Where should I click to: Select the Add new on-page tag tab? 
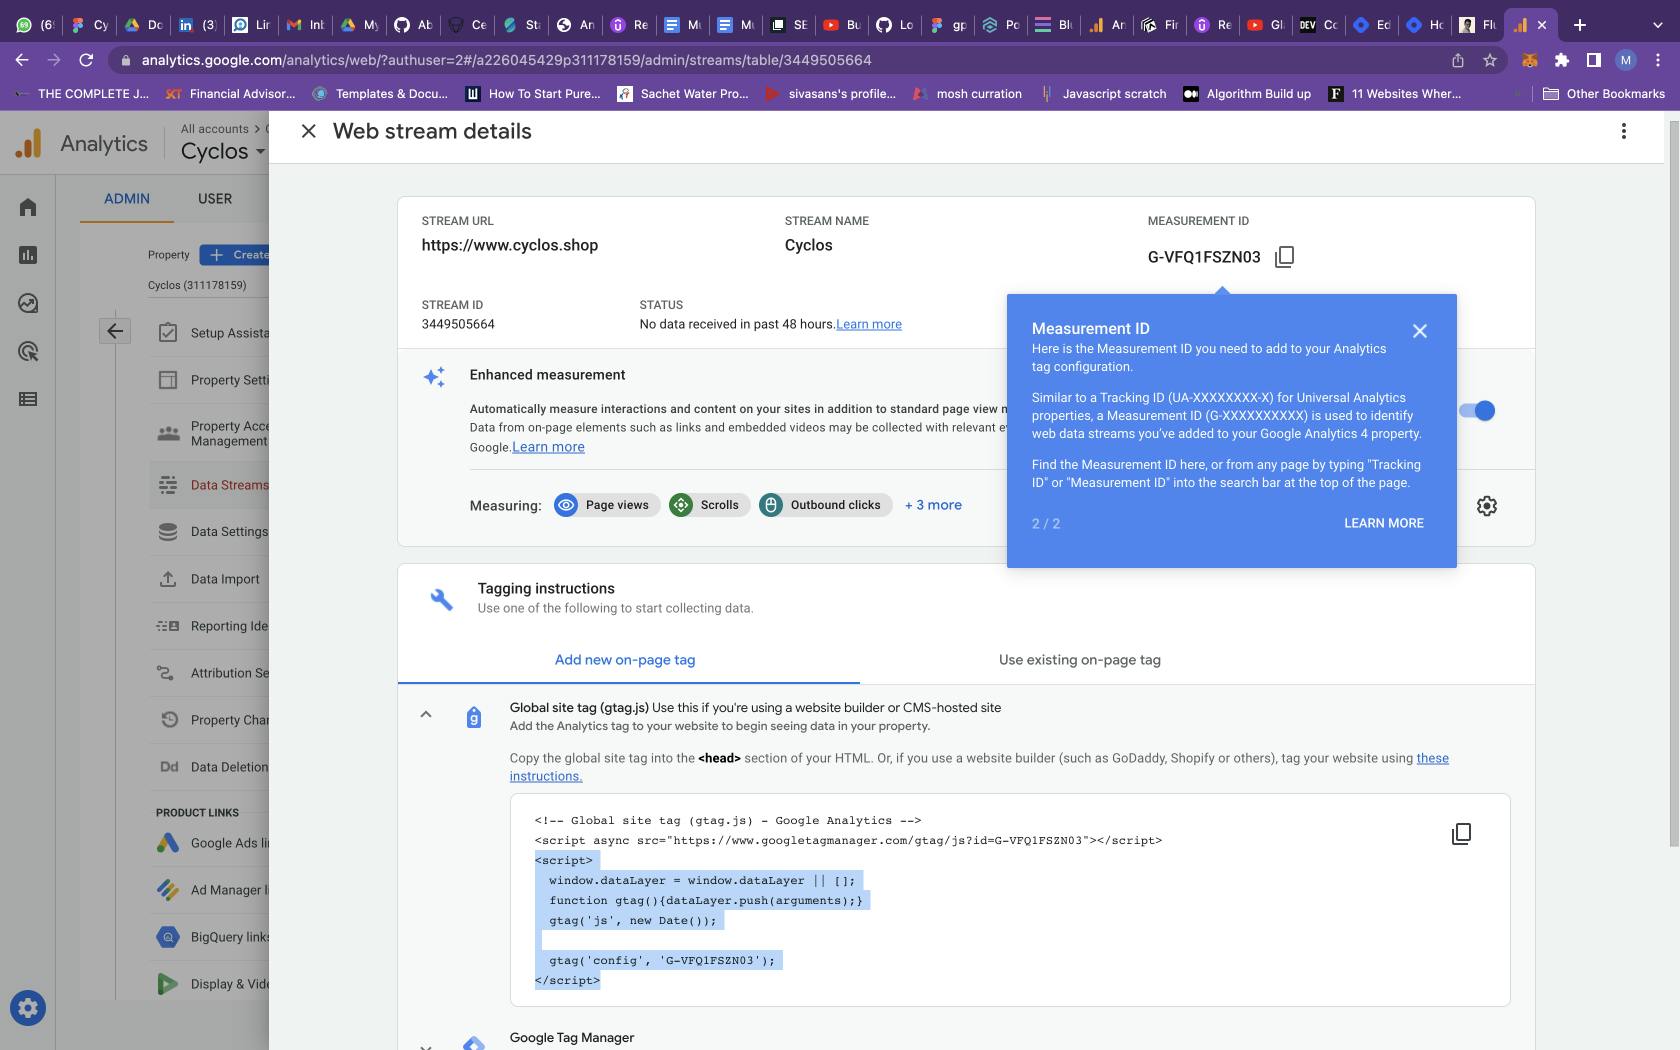click(x=625, y=660)
